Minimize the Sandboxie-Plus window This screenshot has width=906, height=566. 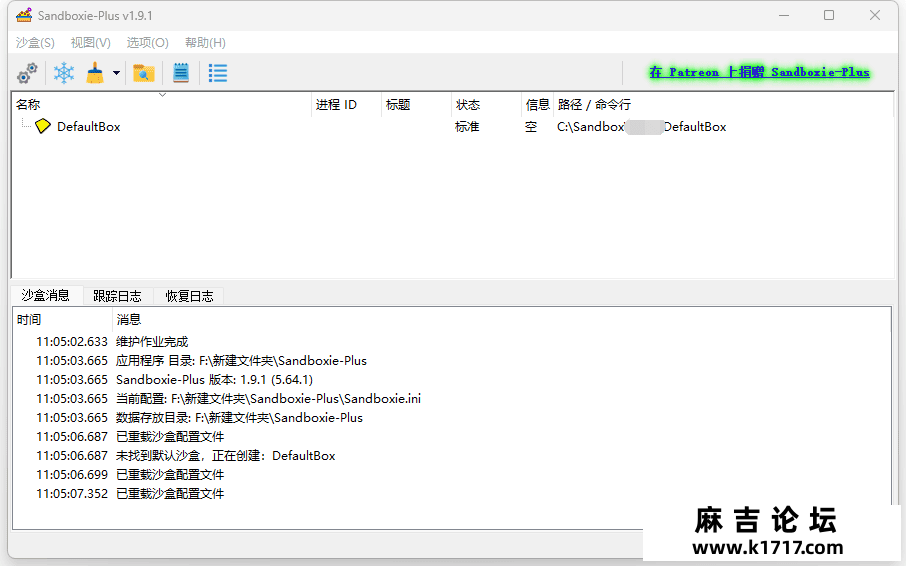(x=784, y=15)
